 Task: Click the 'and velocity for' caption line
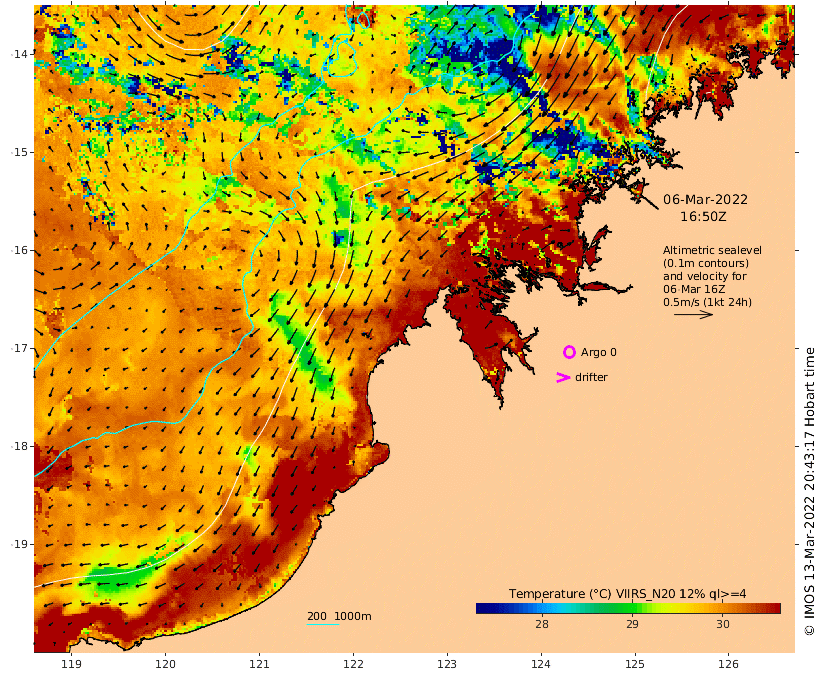[705, 276]
